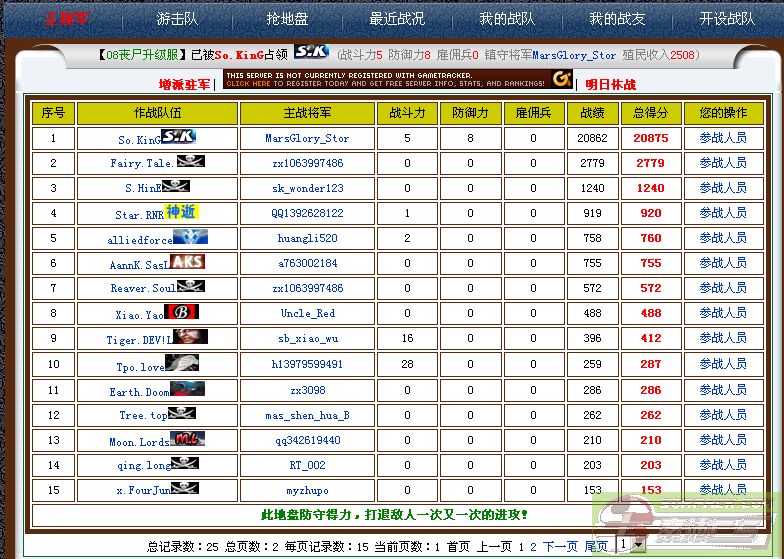Click the pirate flag next to Fairy.Tale.

tap(190, 161)
